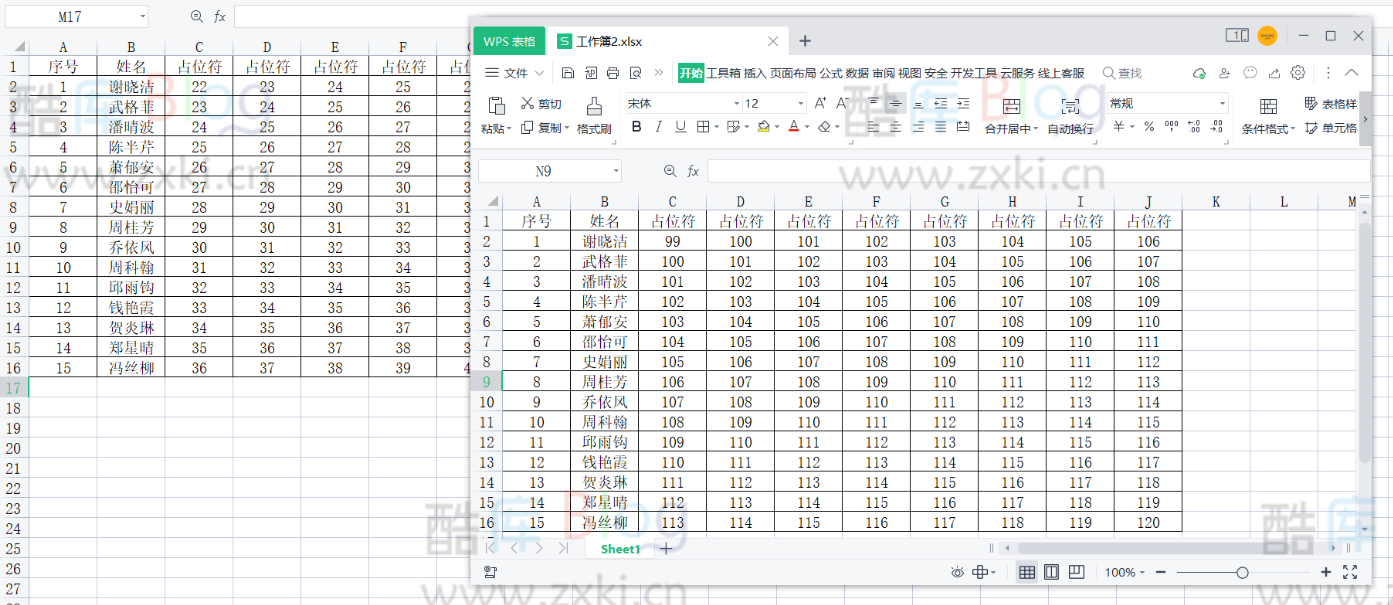Toggle bold formatting
Viewport: 1393px width, 605px height.
(636, 127)
